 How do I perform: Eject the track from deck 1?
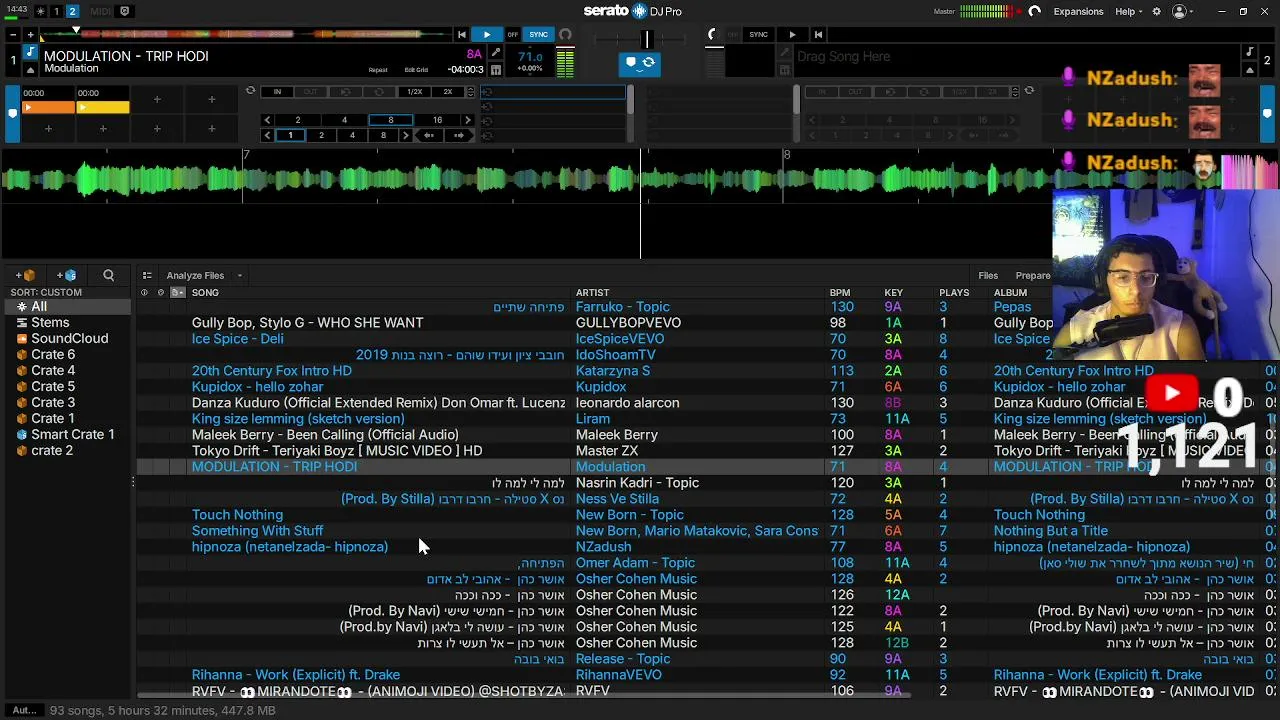click(x=30, y=70)
